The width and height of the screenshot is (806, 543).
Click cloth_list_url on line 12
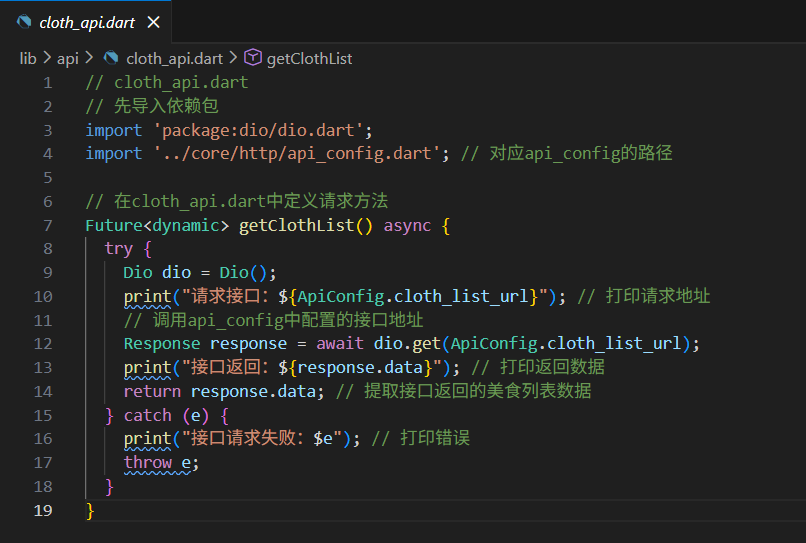click(614, 343)
